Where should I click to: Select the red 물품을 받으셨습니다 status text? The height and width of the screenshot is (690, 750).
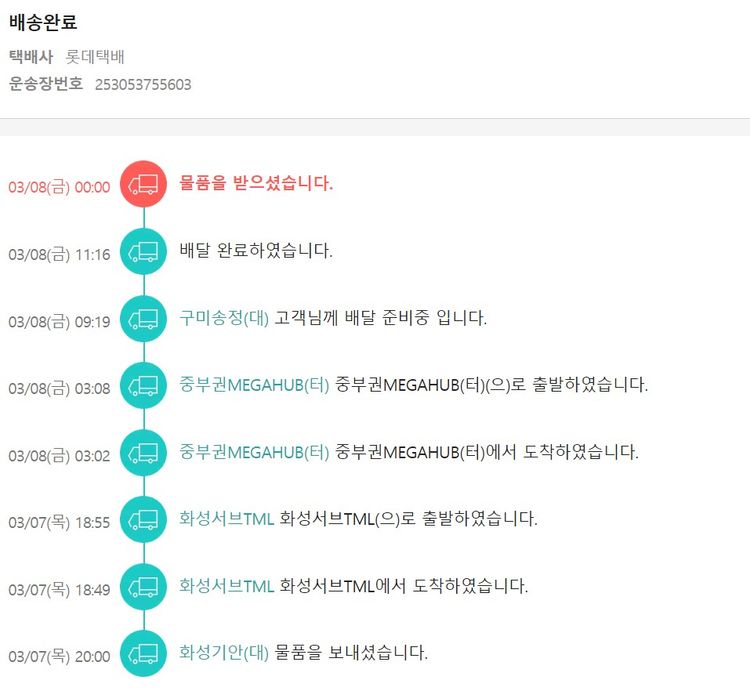[256, 184]
